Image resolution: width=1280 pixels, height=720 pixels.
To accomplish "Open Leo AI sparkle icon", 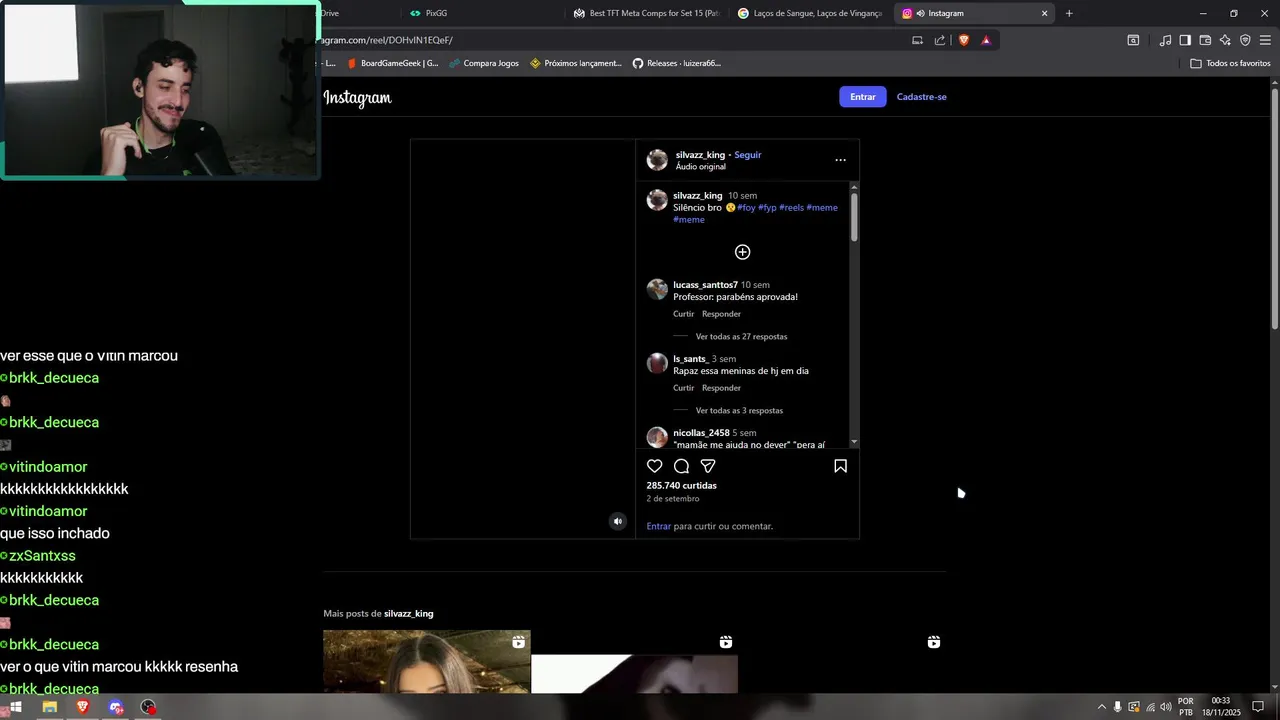I will pos(1225,40).
